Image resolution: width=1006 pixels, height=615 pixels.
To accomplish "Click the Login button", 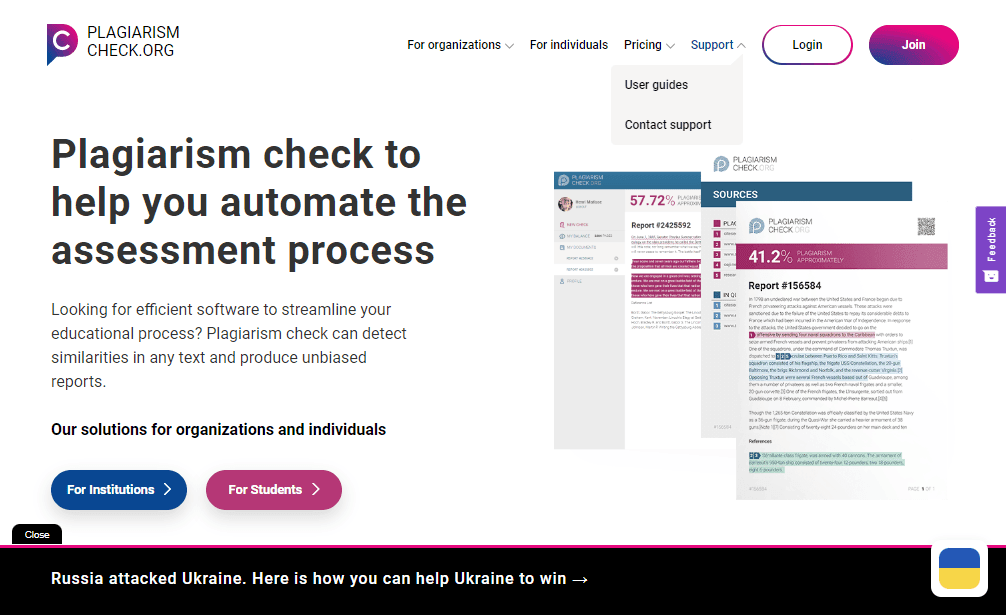I will click(x=807, y=45).
